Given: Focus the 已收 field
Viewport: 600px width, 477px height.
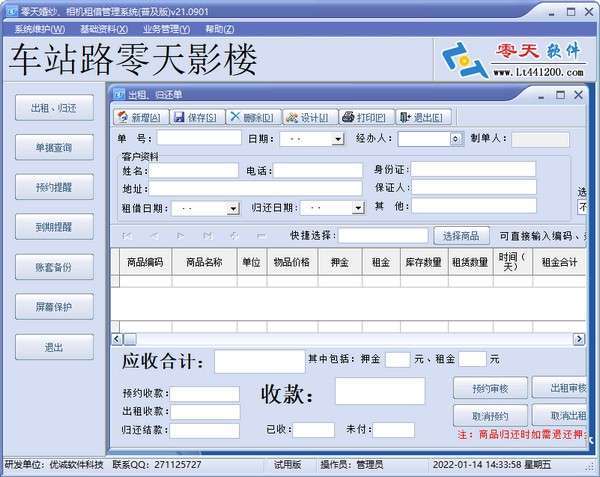Looking at the screenshot, I should click(x=314, y=430).
